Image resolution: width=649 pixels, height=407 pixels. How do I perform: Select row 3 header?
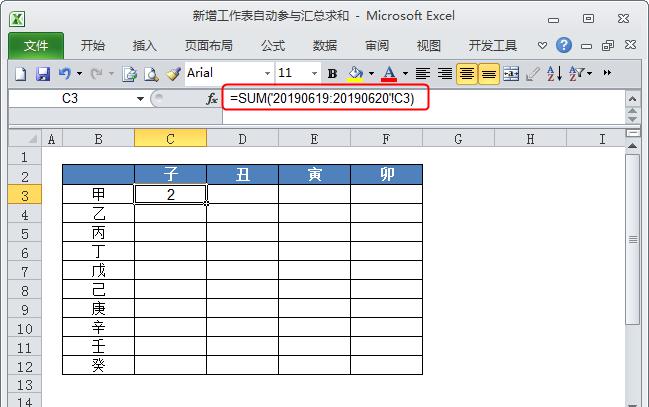click(25, 195)
